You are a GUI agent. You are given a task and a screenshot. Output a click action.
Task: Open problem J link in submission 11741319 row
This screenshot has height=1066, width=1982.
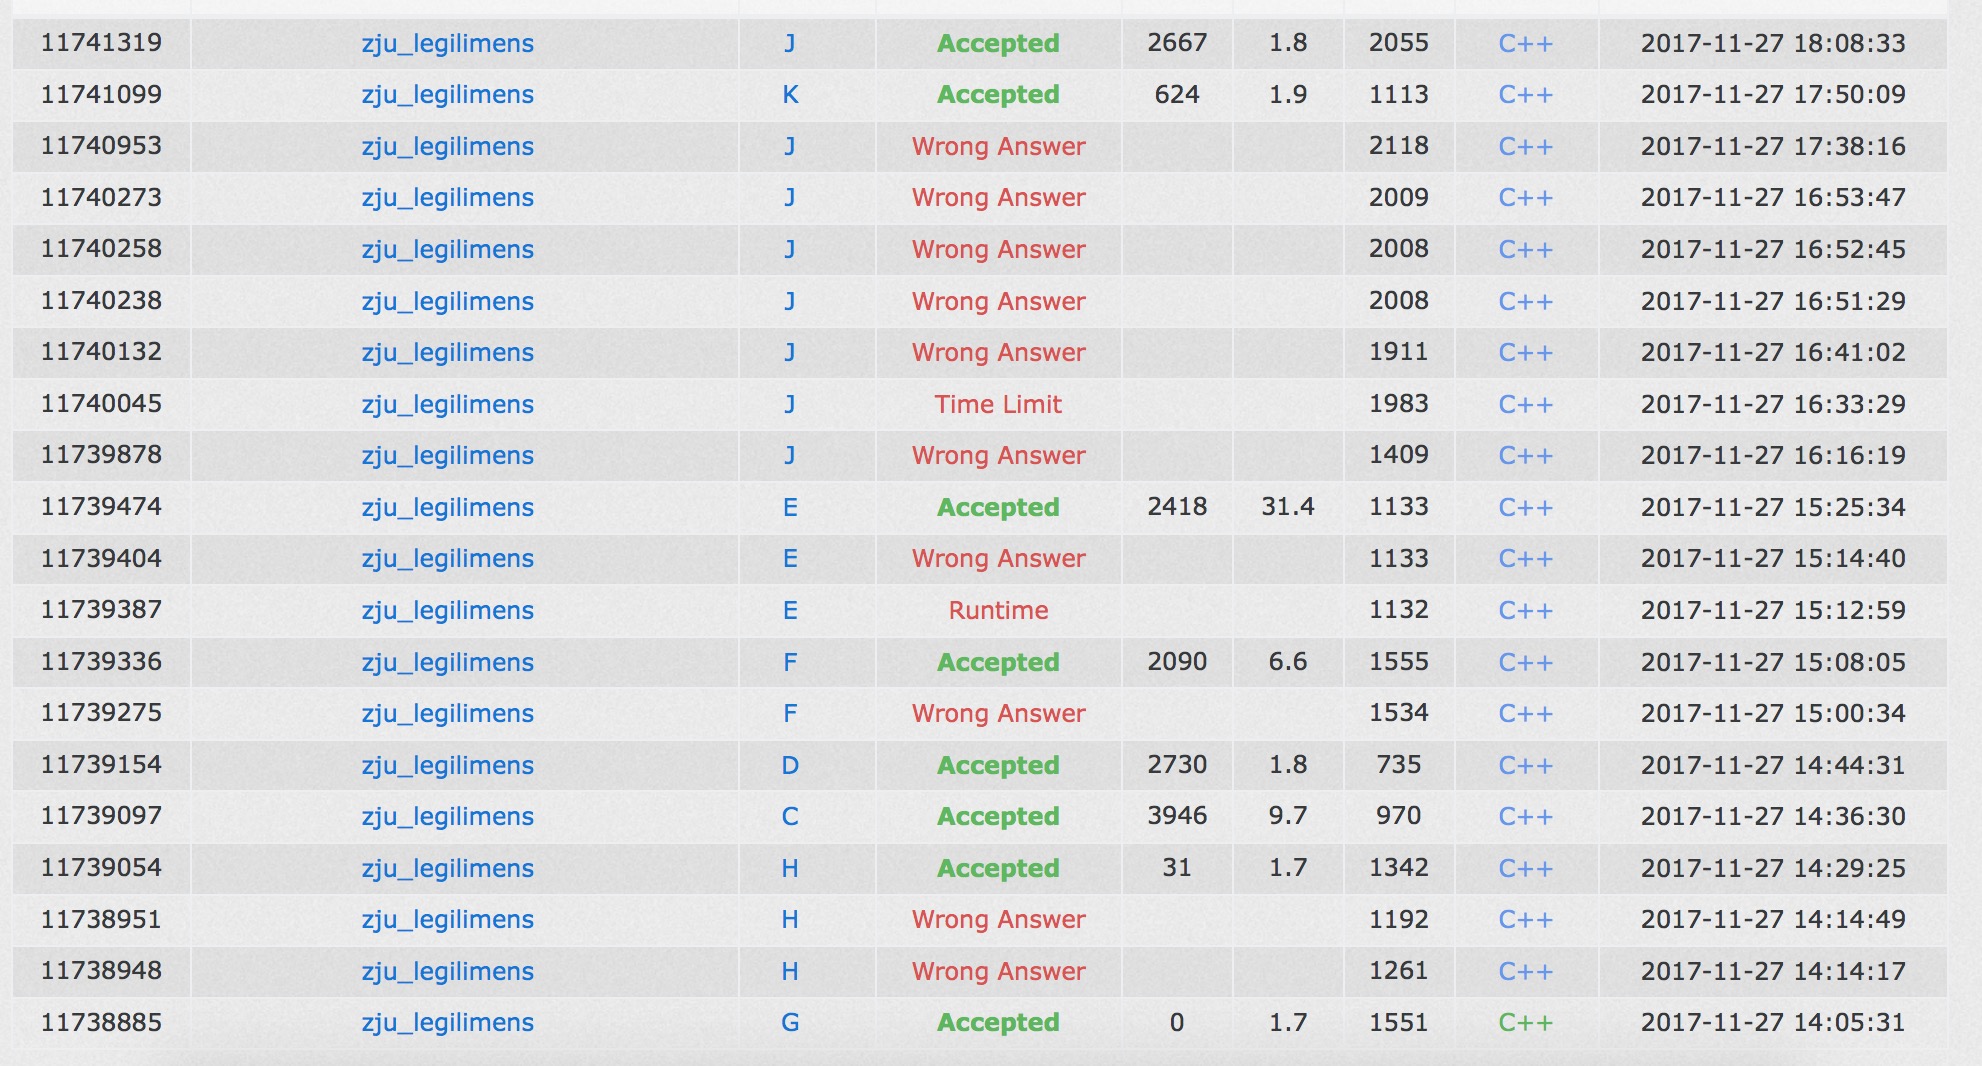click(x=789, y=43)
